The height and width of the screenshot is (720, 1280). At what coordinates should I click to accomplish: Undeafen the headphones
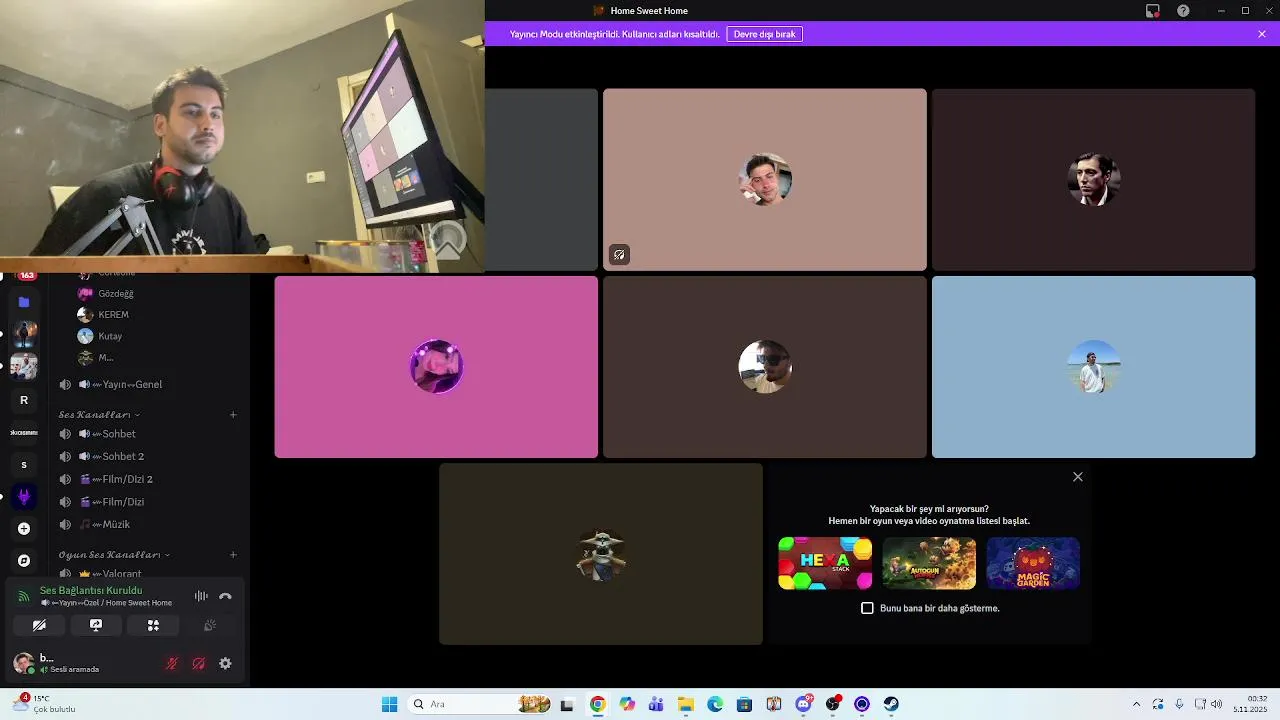pos(199,663)
